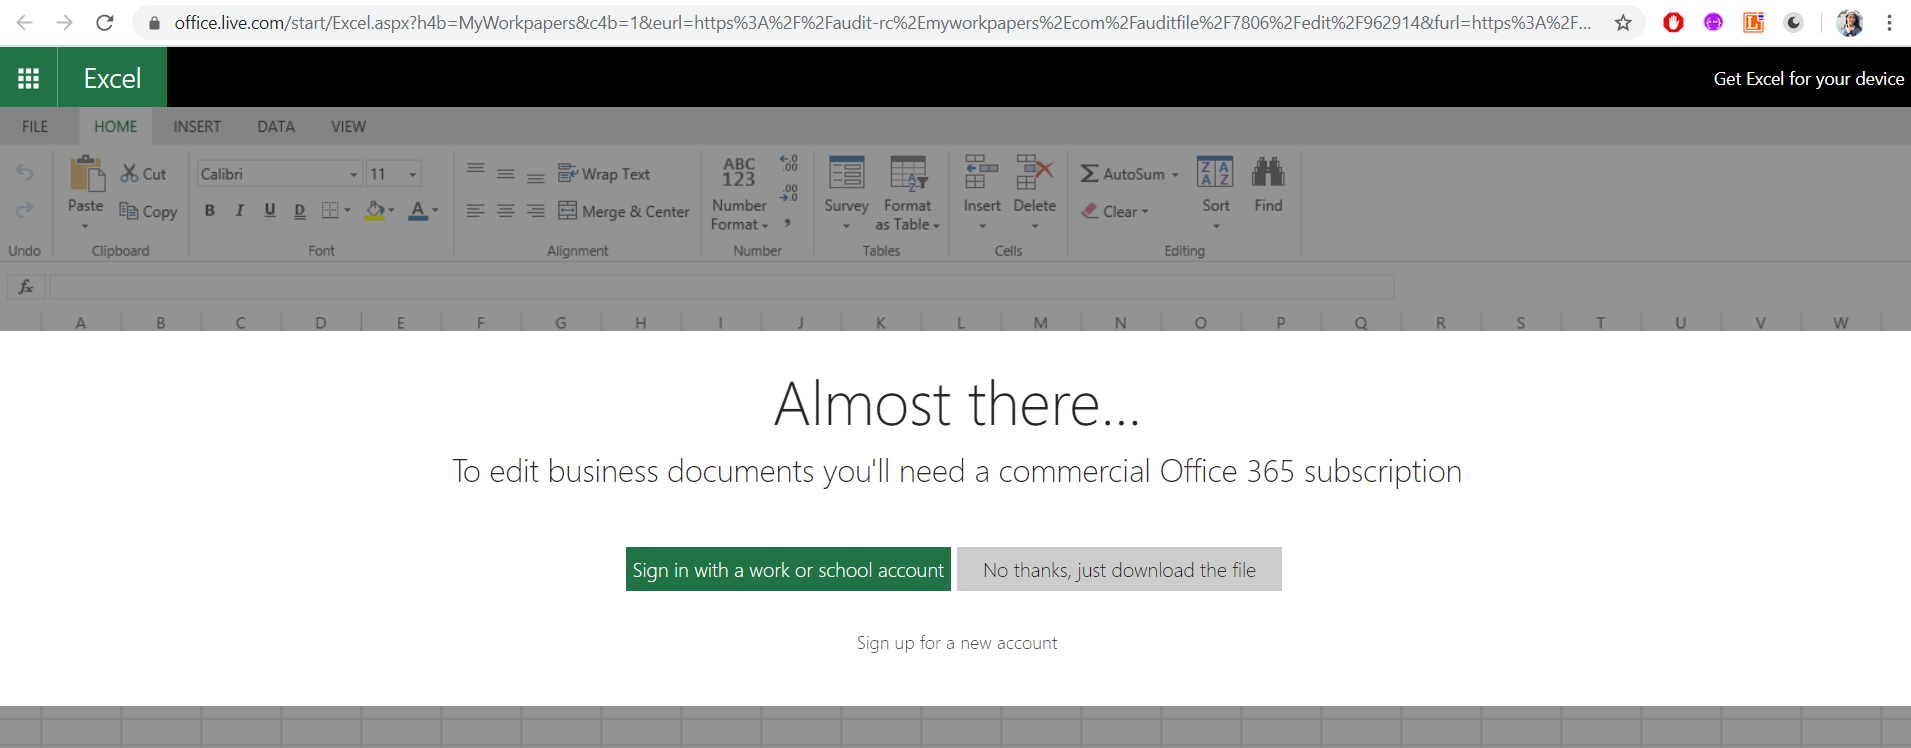The height and width of the screenshot is (748, 1911).
Task: Click the fill color paint bucket swatch
Action: [375, 210]
